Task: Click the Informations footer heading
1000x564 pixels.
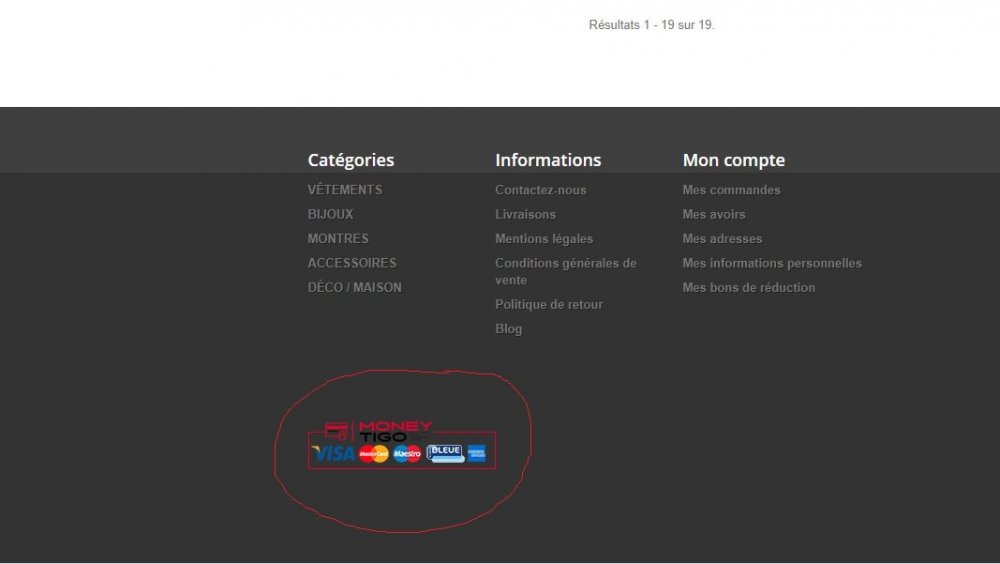Action: 548,160
